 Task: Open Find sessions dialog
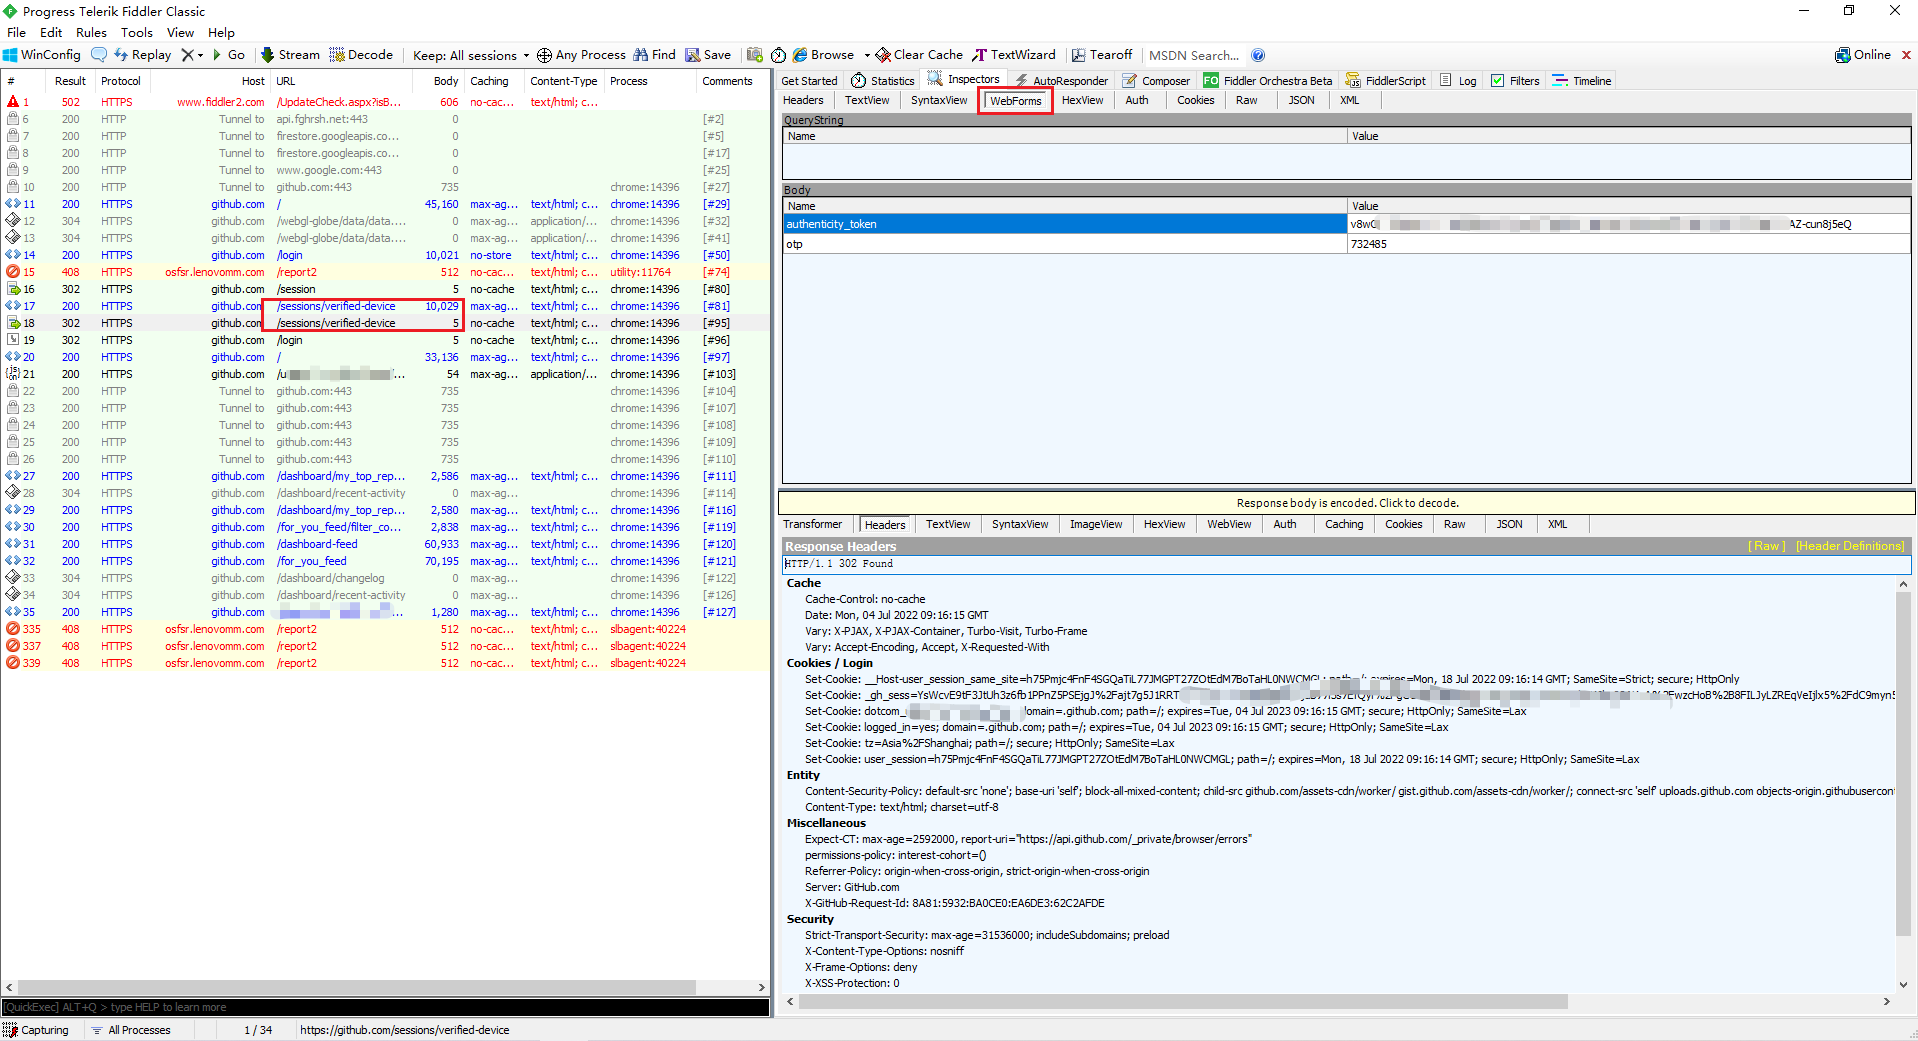point(655,55)
